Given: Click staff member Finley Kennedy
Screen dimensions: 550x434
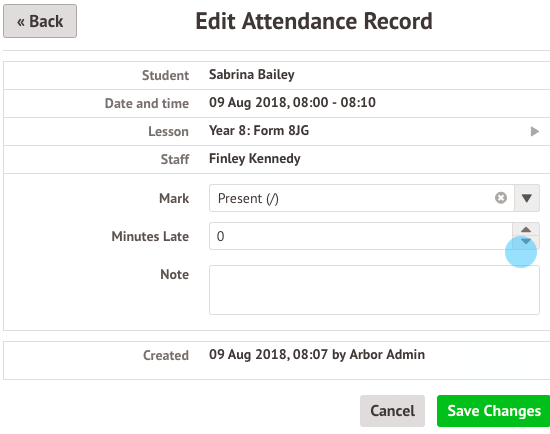Looking at the screenshot, I should [255, 159].
